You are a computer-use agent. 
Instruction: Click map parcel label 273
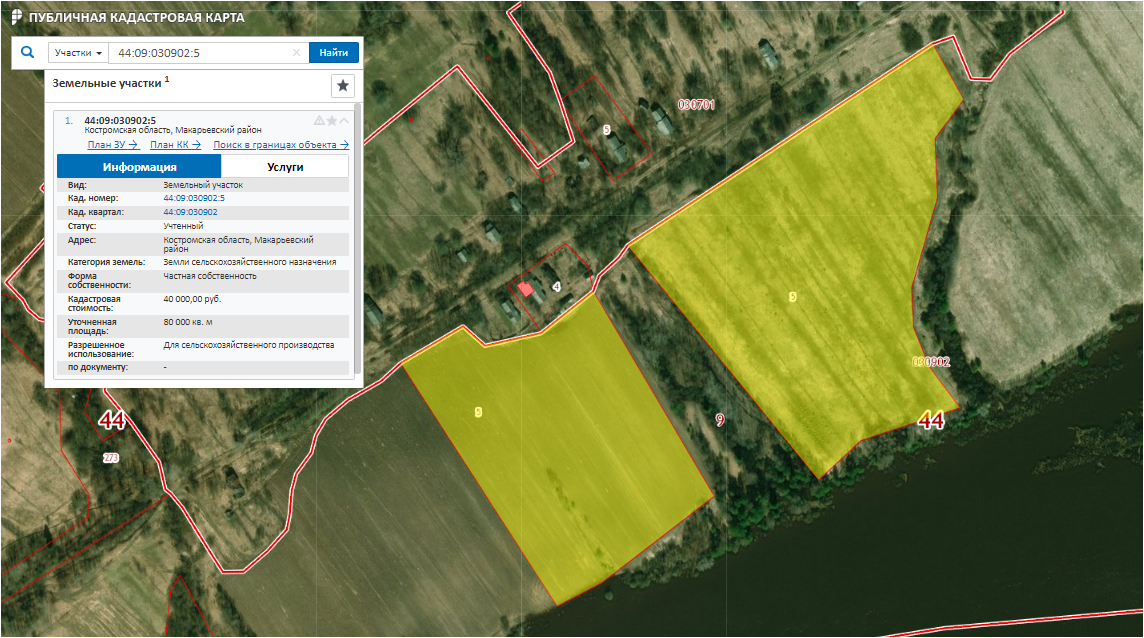point(111,458)
